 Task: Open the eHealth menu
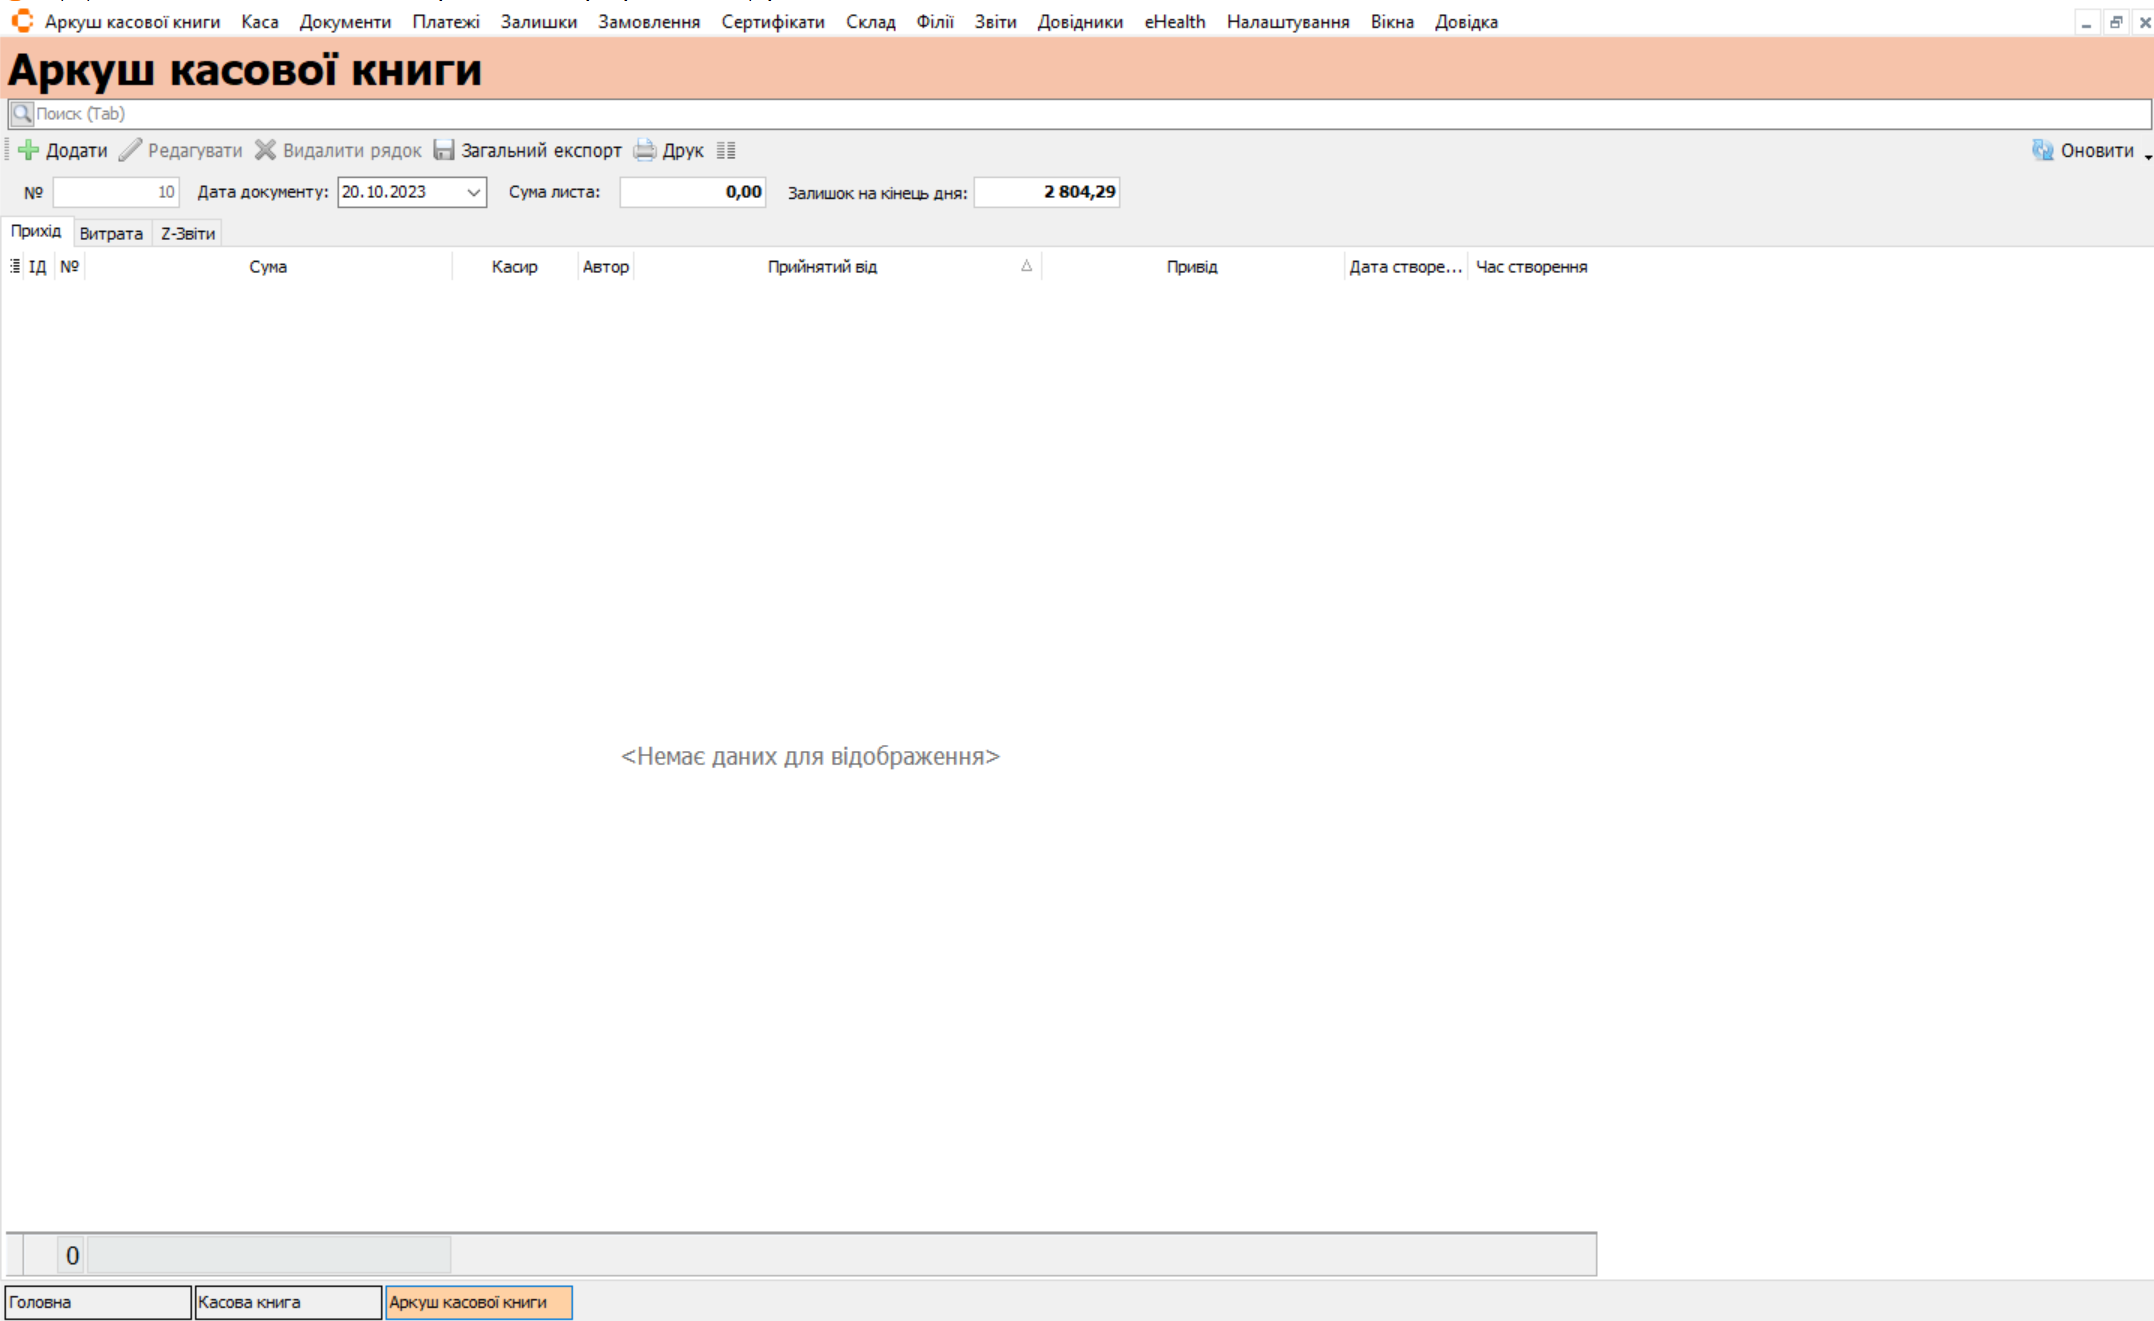pos(1174,21)
